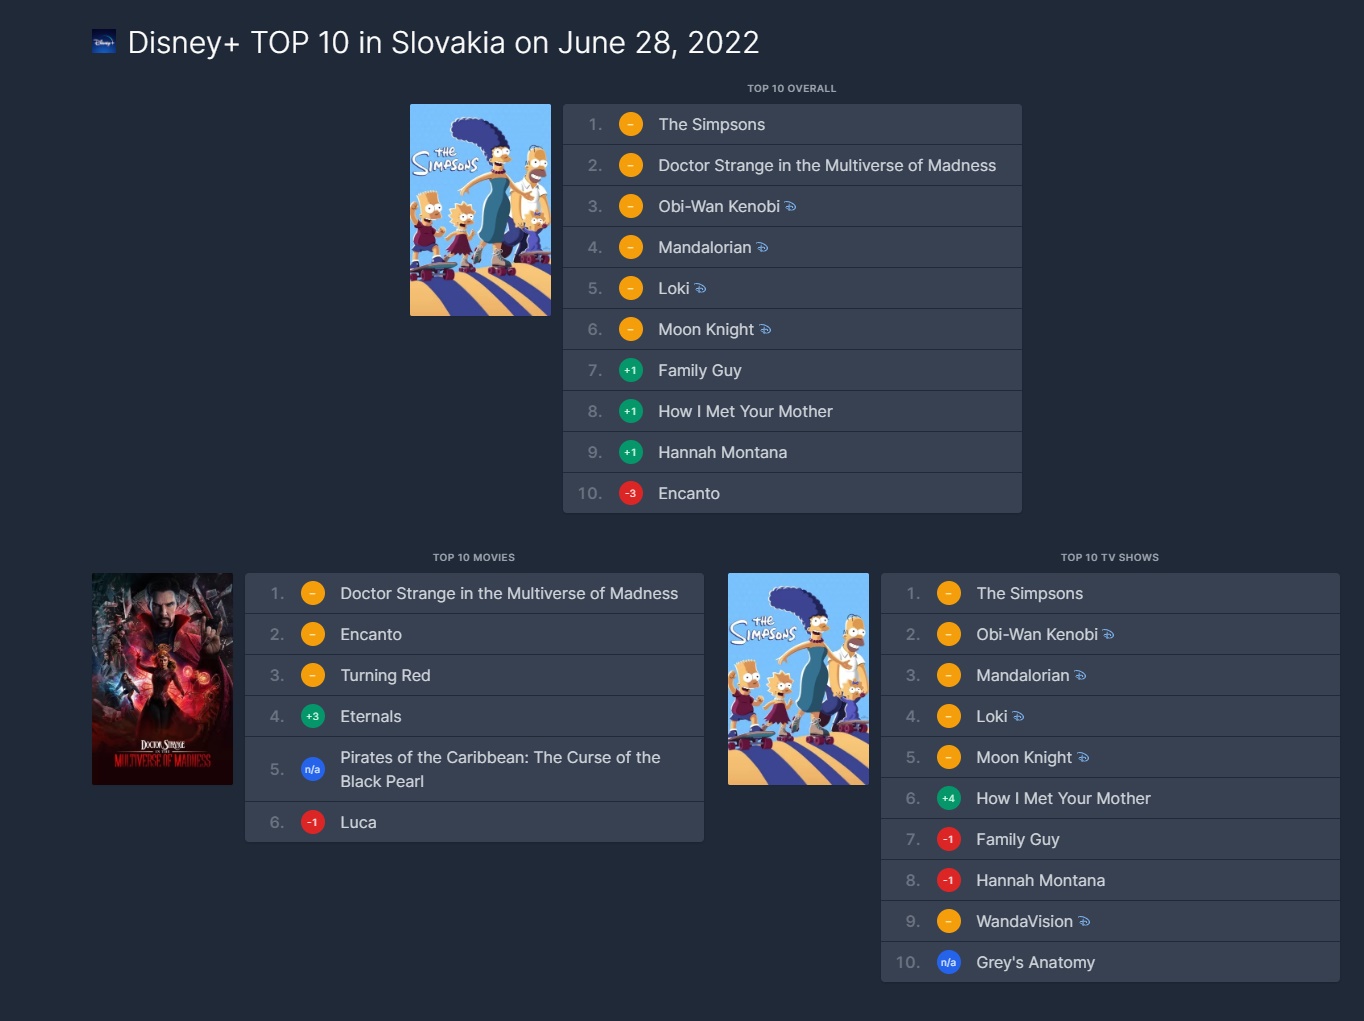Click the Disney+ original icon next to Mandalorian in TV Shows
Screen dimensions: 1364x1021
tap(1080, 676)
